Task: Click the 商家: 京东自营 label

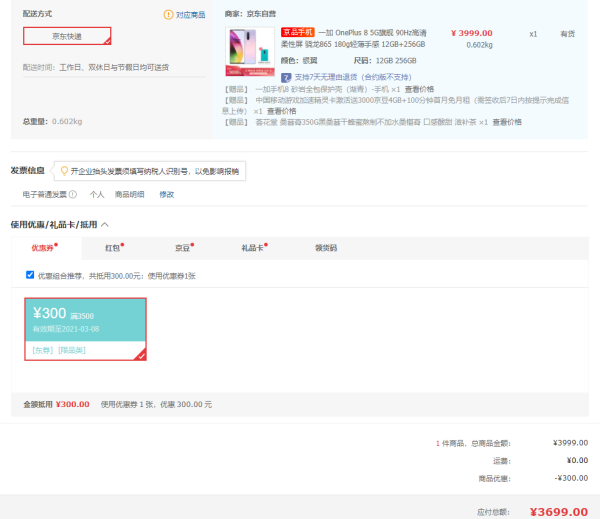Action: coord(250,14)
